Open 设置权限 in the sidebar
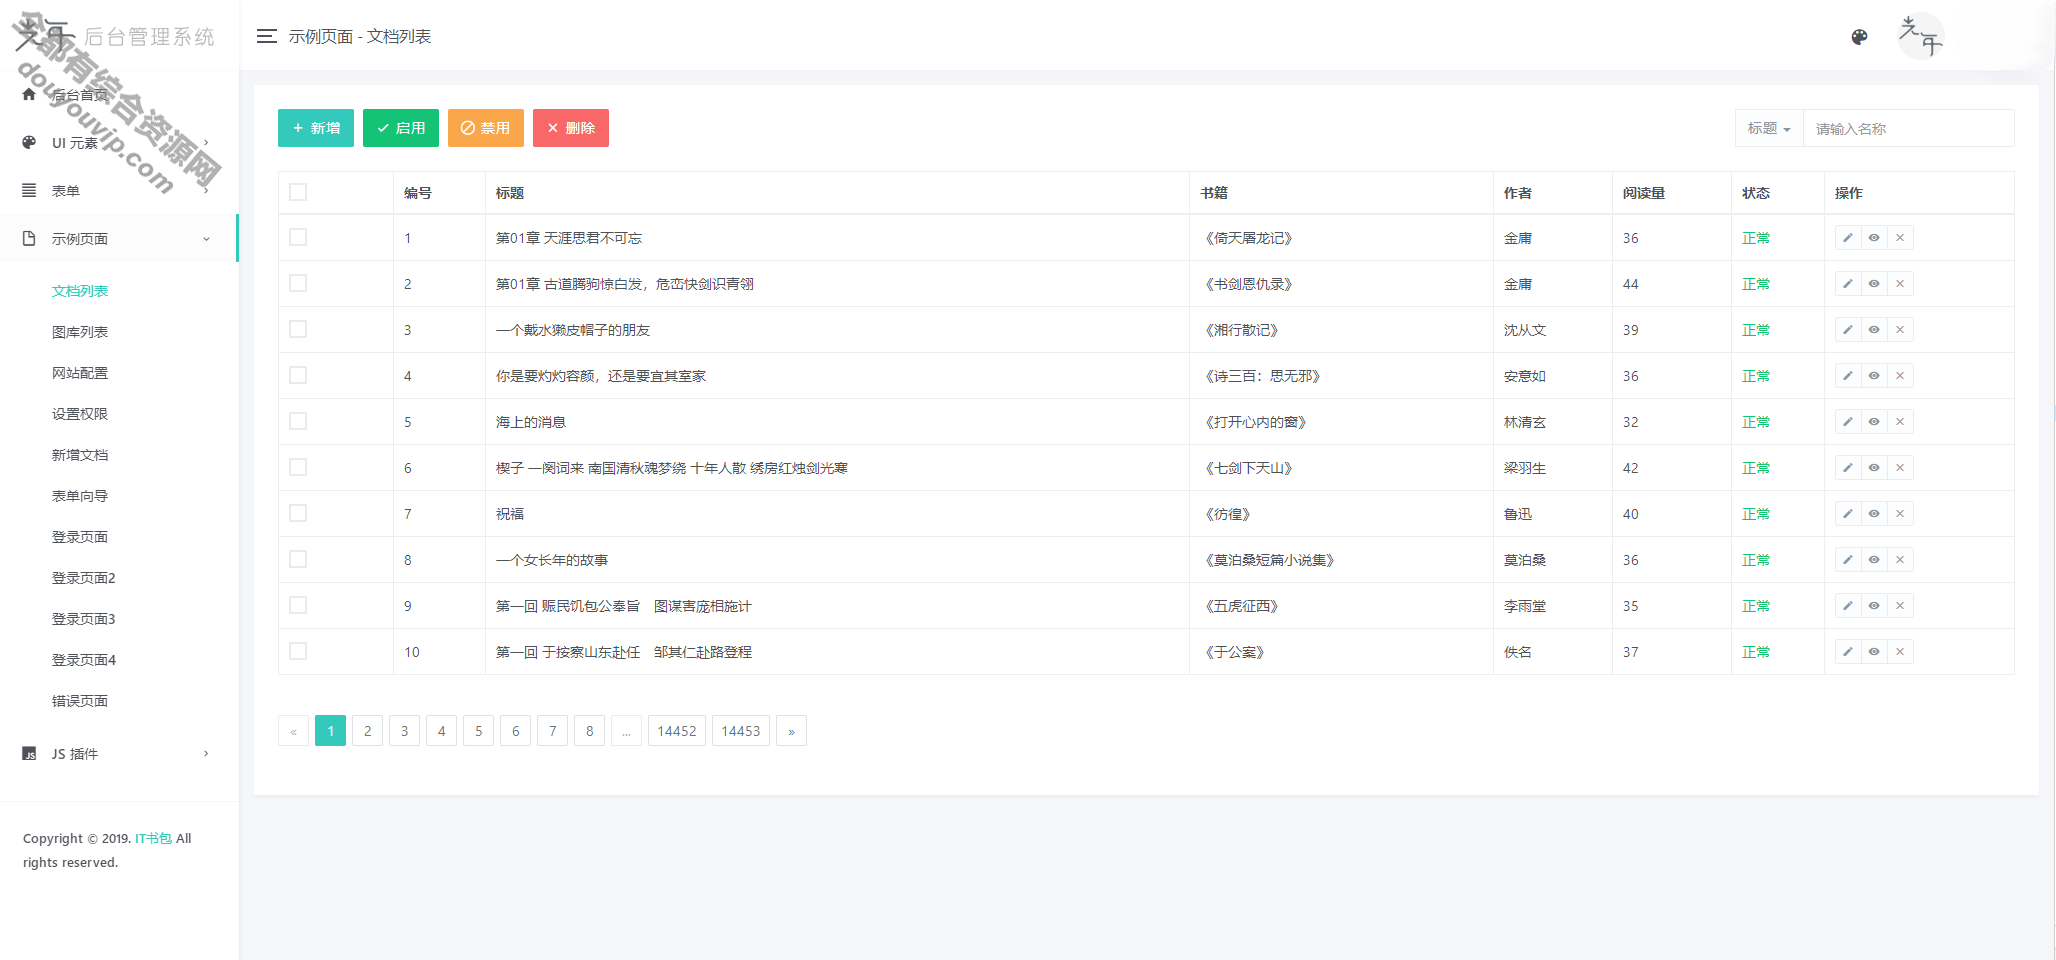 (x=80, y=414)
